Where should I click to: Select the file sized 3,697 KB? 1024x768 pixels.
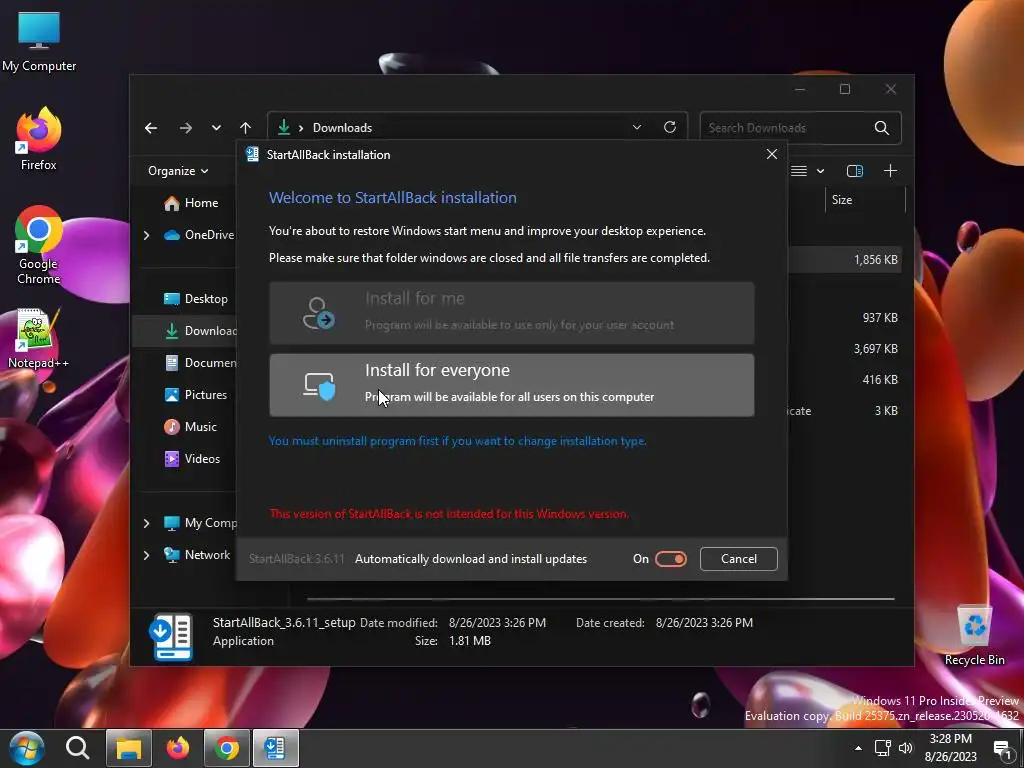point(876,349)
